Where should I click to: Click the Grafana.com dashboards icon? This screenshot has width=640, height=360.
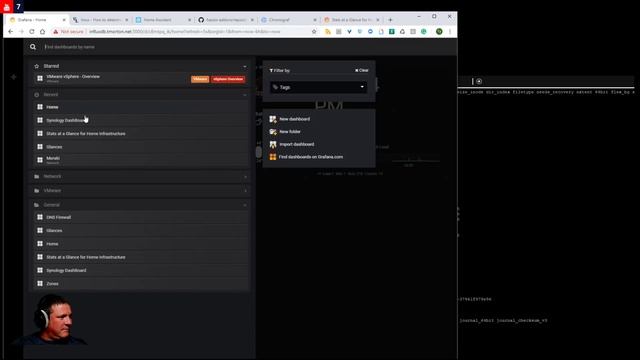pos(273,157)
